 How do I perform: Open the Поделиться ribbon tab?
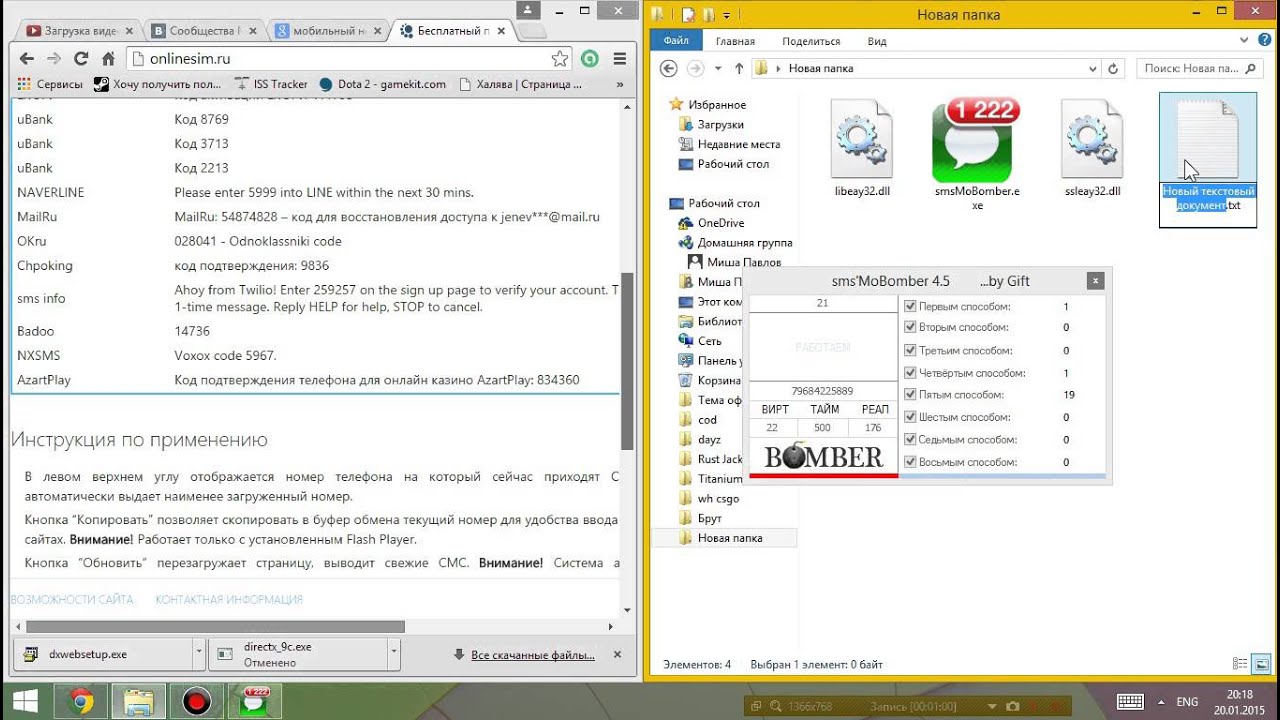[x=811, y=41]
